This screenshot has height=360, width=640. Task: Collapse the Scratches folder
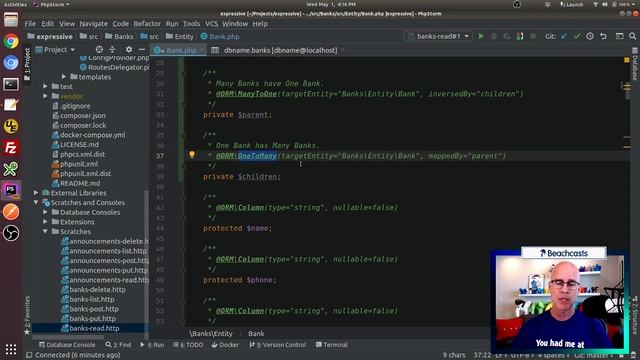click(45, 231)
